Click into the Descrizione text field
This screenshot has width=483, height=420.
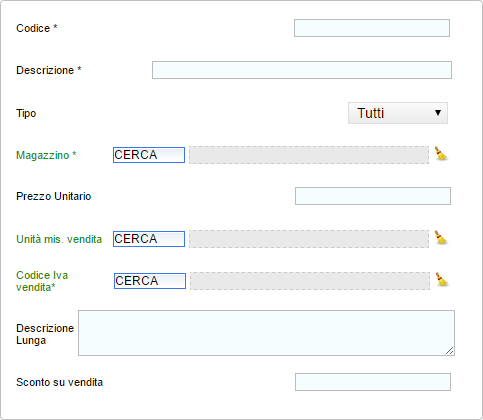point(302,70)
